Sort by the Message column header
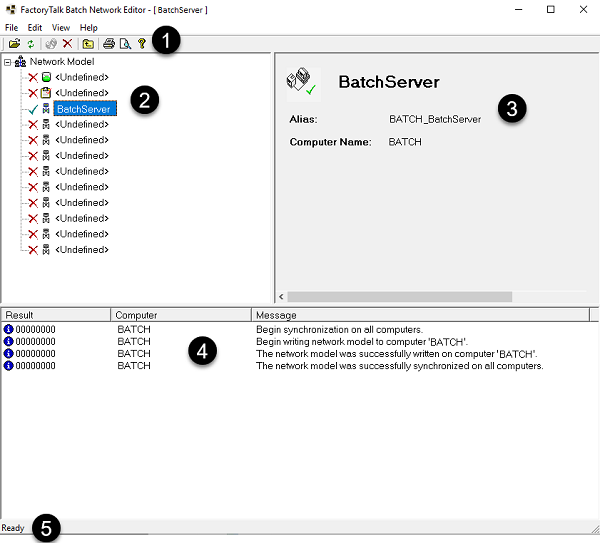The height and width of the screenshot is (543, 600). (x=421, y=315)
